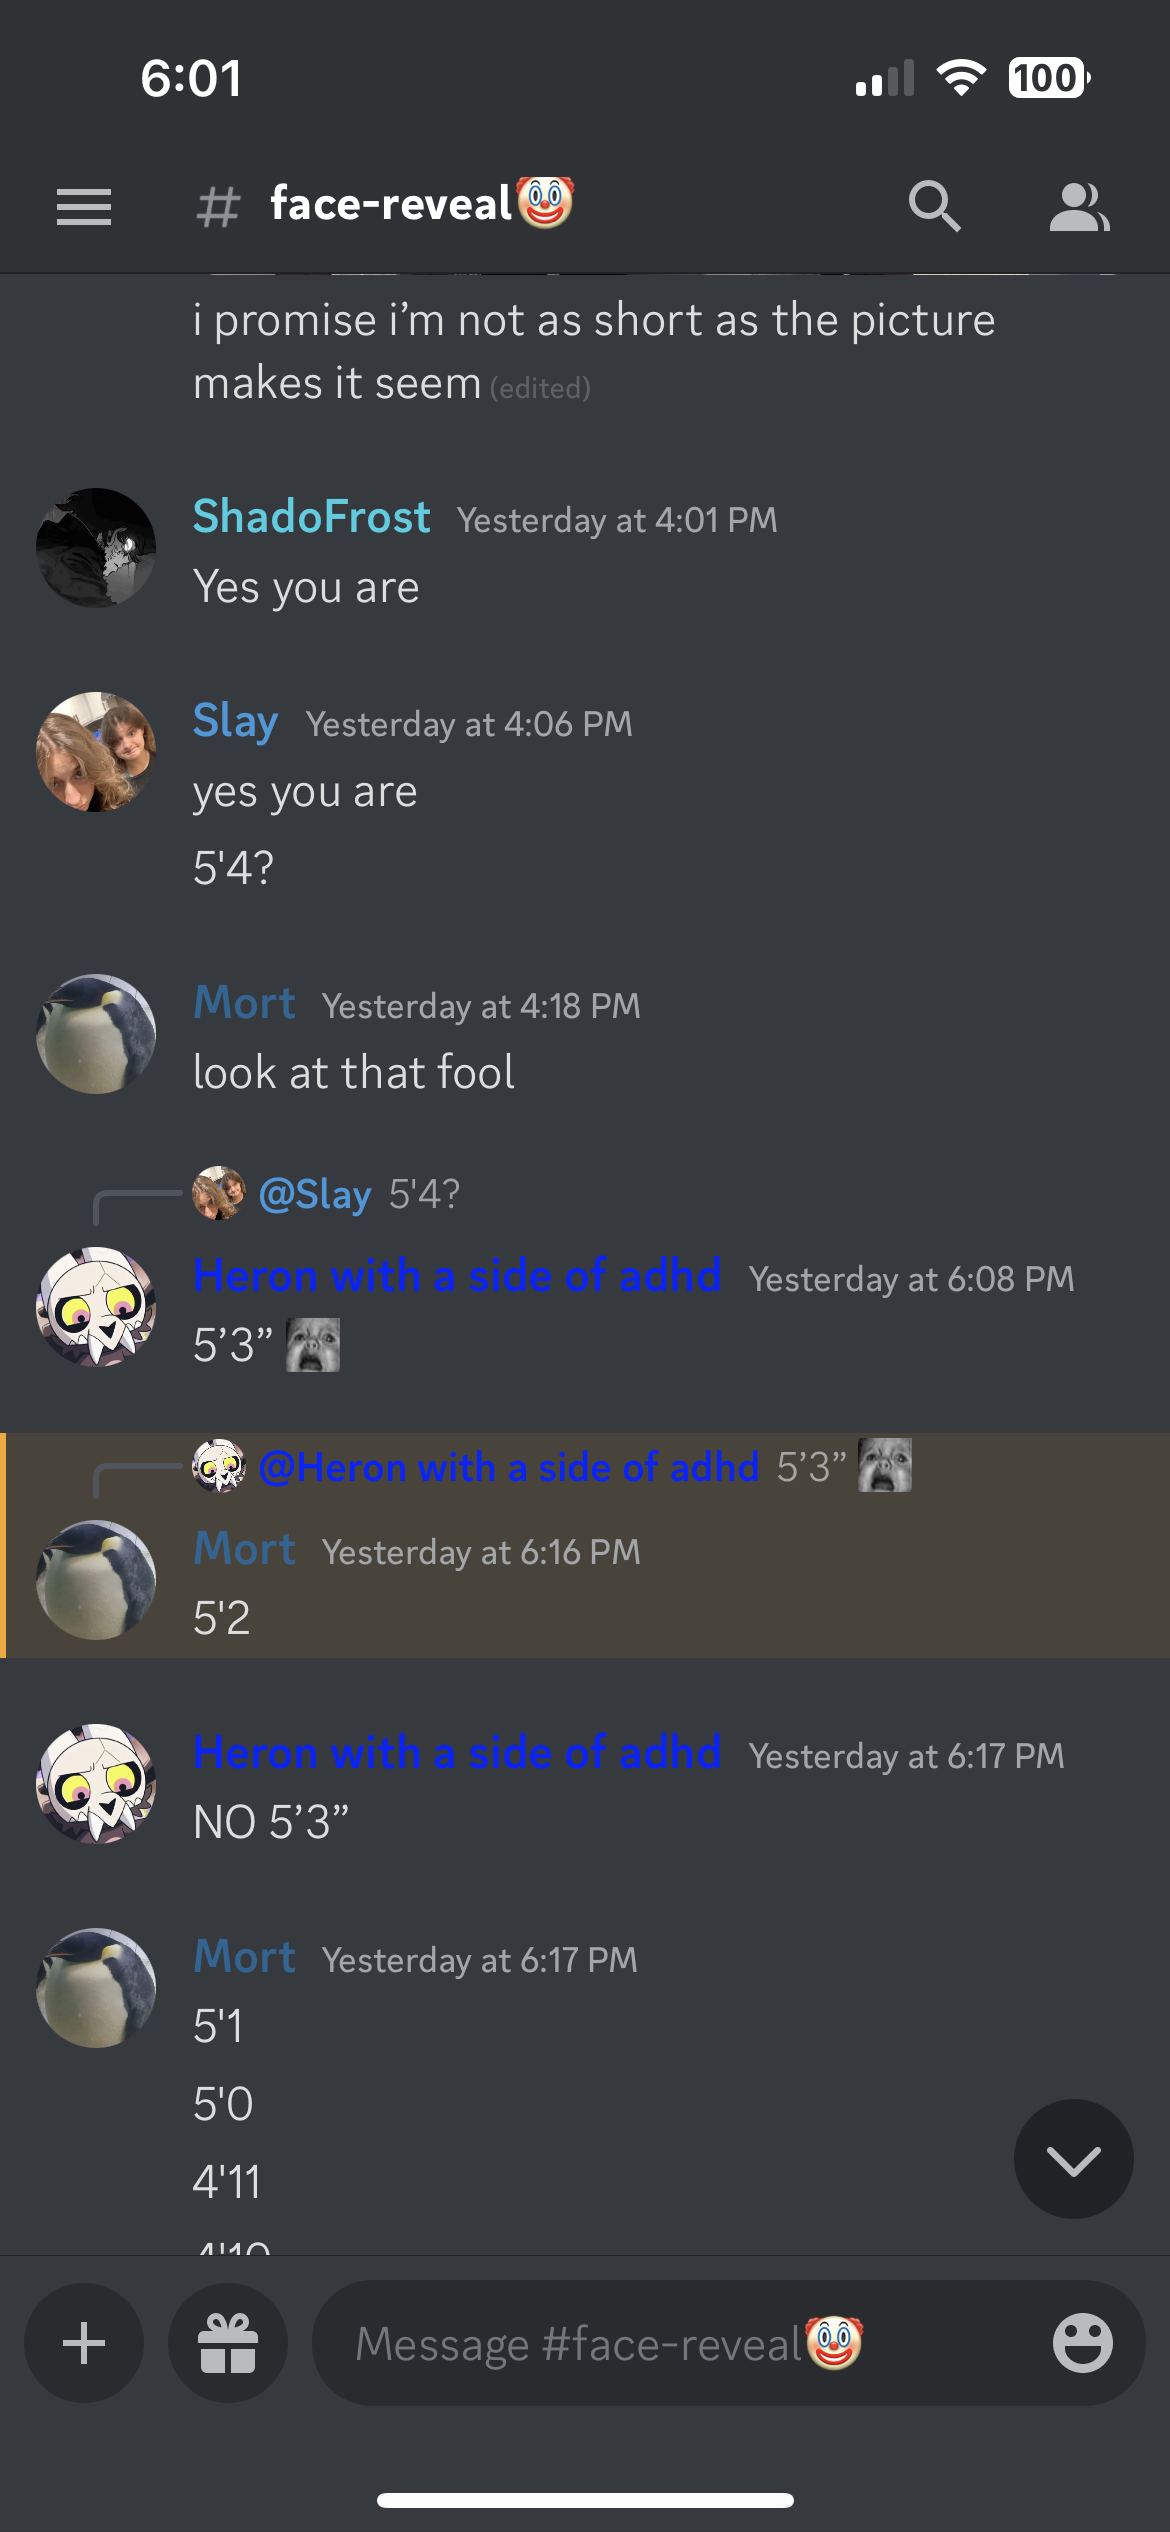Tap Slay's profile avatar
Screen dimensions: 1170x2532
click(x=96, y=752)
